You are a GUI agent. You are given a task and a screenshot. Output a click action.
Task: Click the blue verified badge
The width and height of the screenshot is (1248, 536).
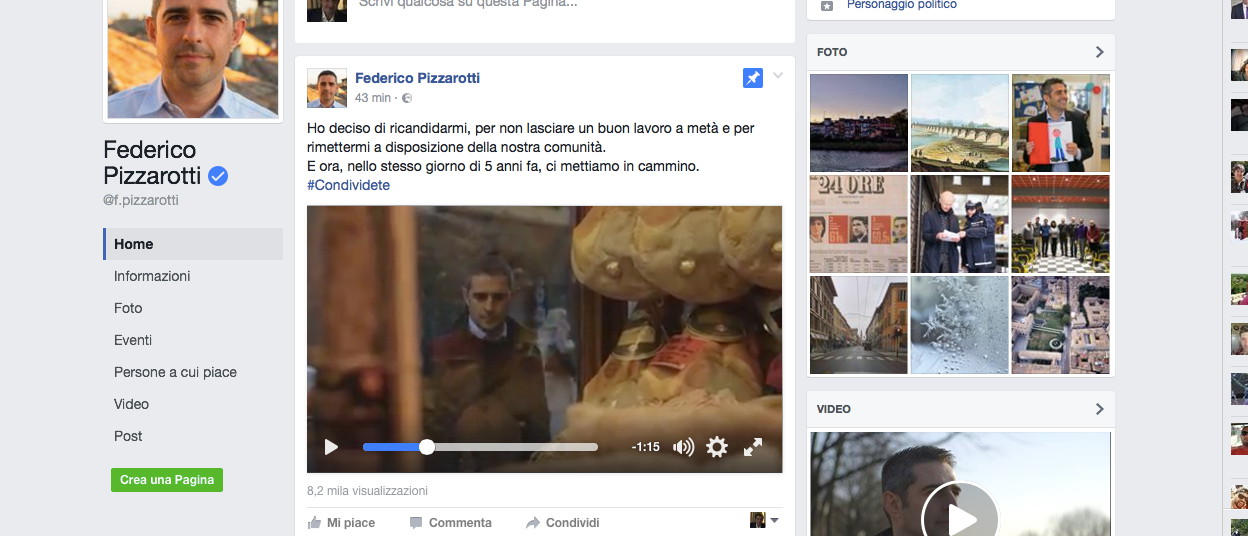coord(218,177)
